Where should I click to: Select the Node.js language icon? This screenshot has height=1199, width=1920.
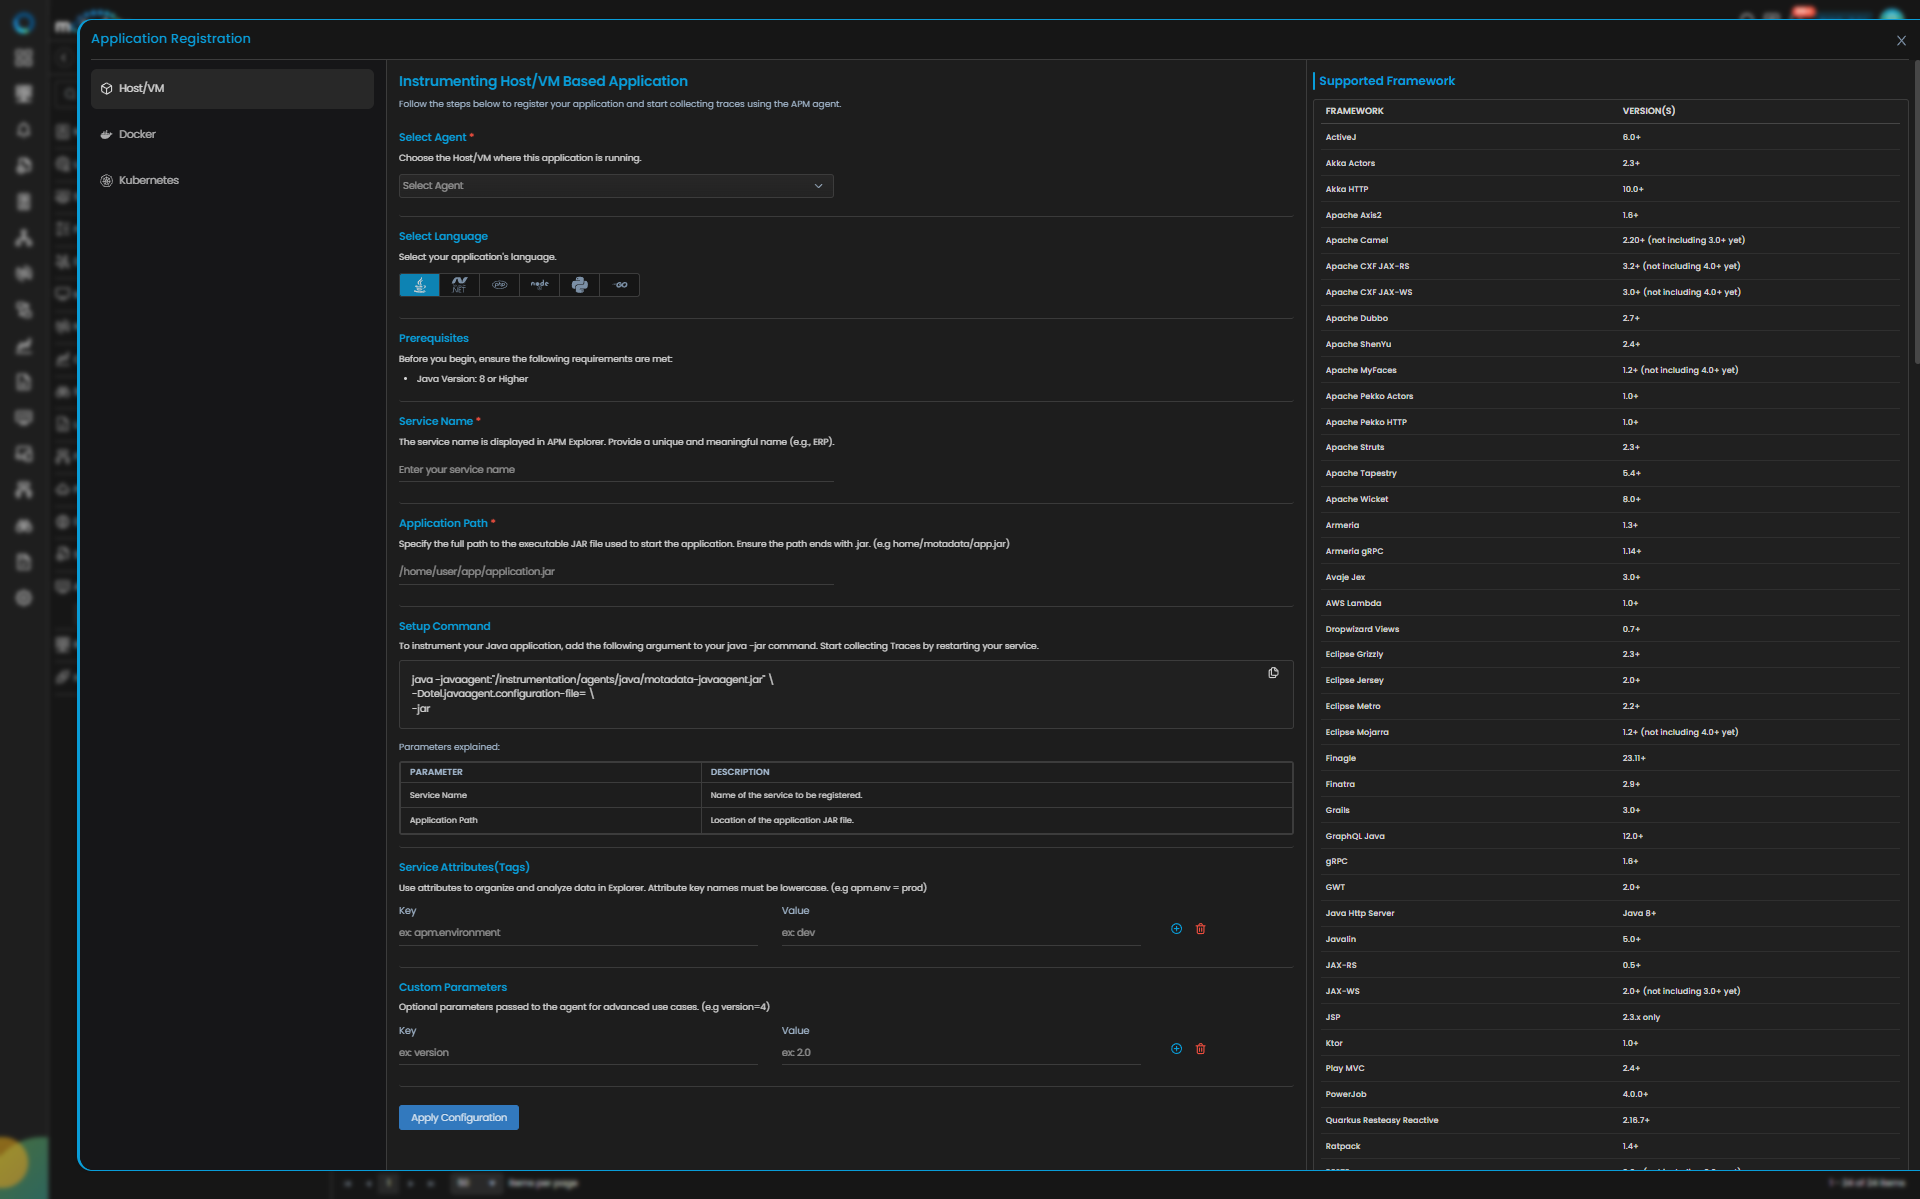(x=539, y=285)
